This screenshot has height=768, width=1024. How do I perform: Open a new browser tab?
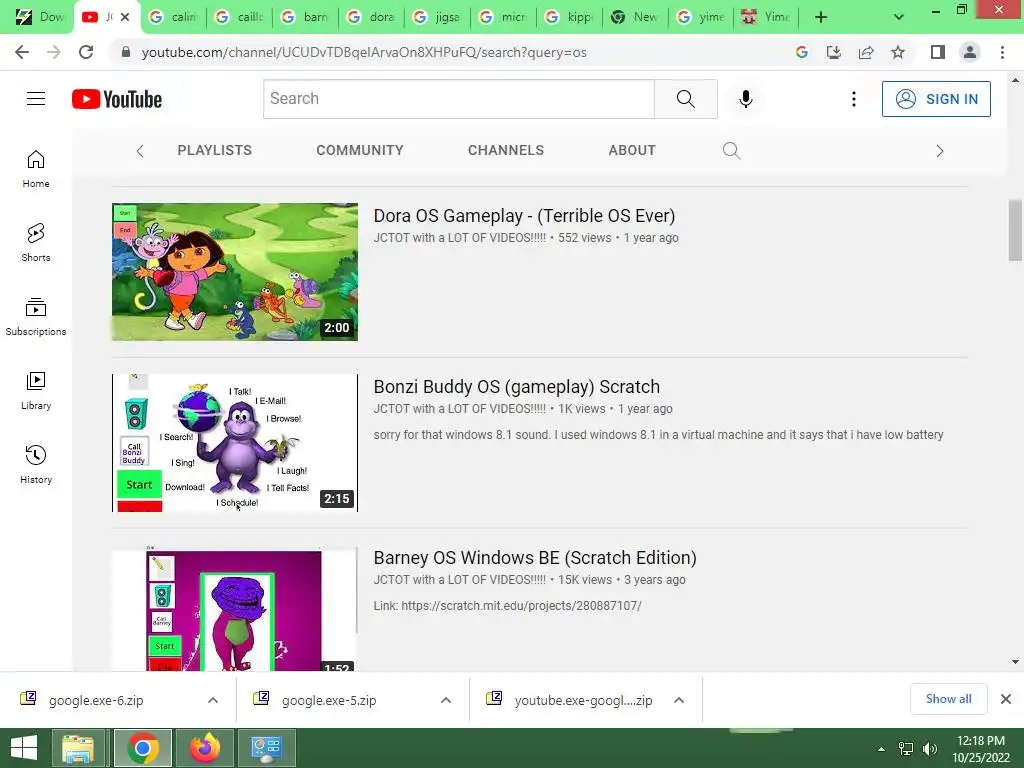pos(821,17)
